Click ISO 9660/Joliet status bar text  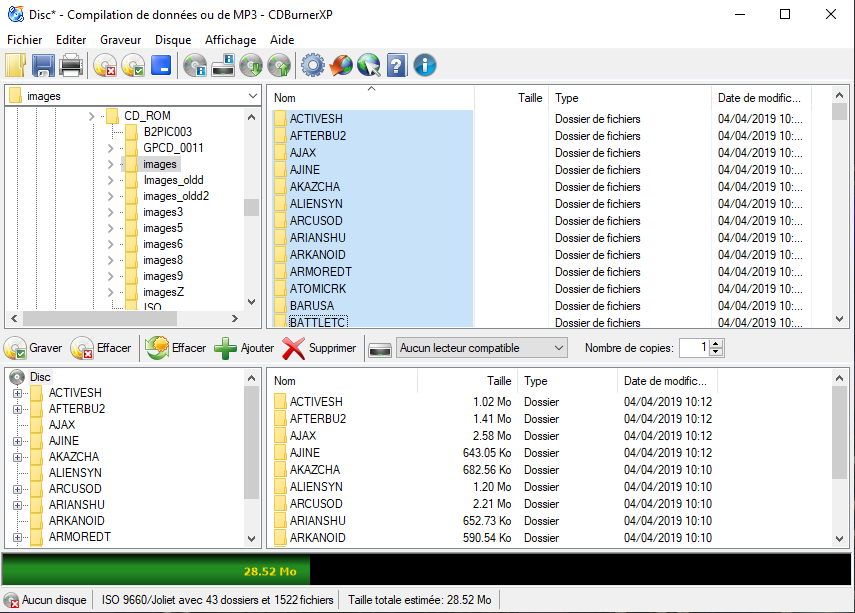[x=217, y=600]
